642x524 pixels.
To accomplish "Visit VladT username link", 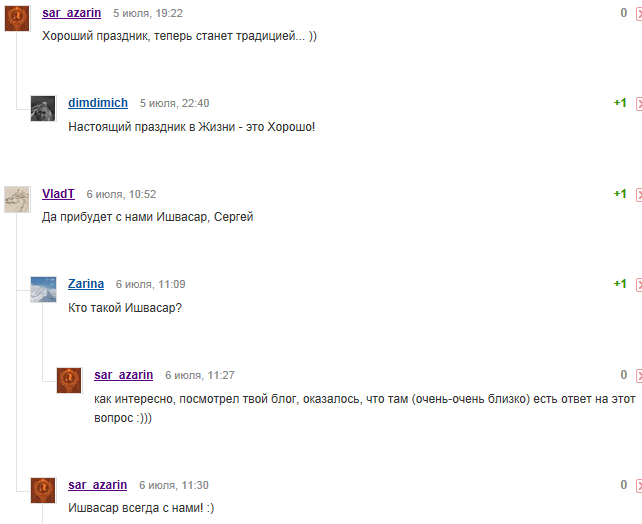I will [x=58, y=194].
